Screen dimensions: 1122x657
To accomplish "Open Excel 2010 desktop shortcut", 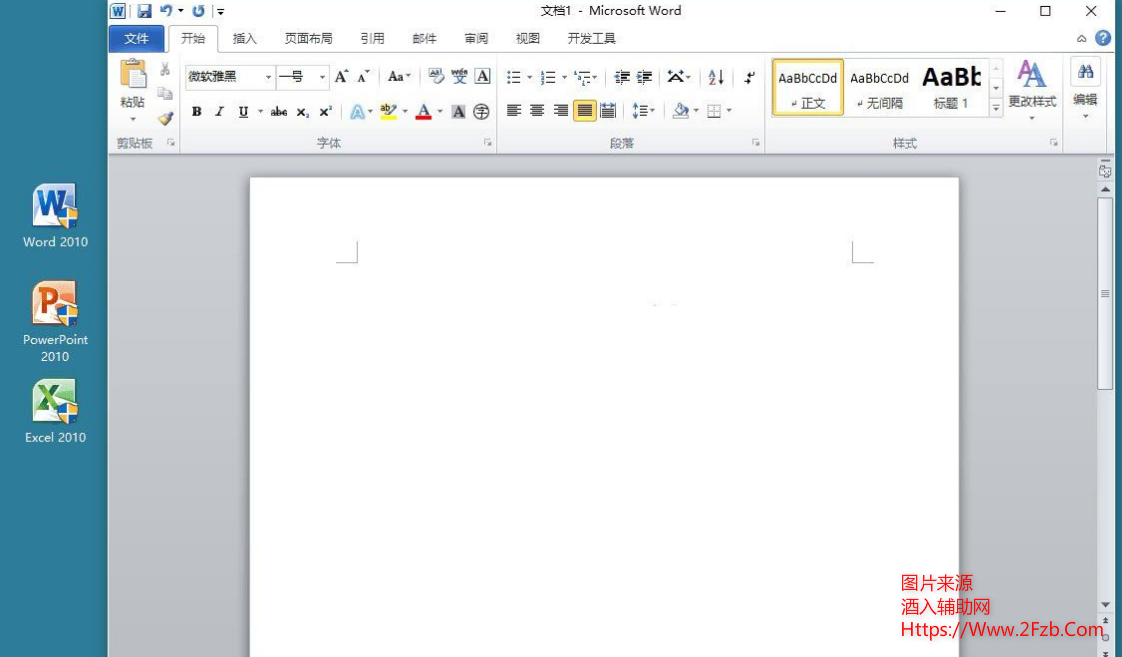I will tap(55, 411).
